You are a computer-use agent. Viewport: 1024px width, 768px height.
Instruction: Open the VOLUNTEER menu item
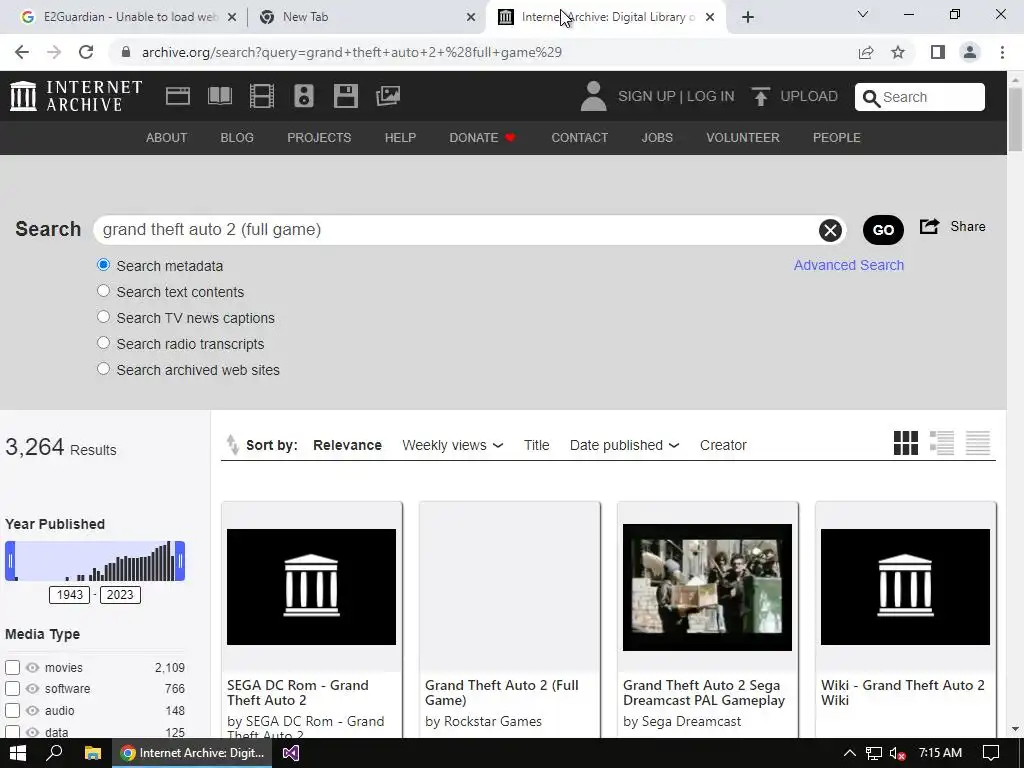point(743,138)
